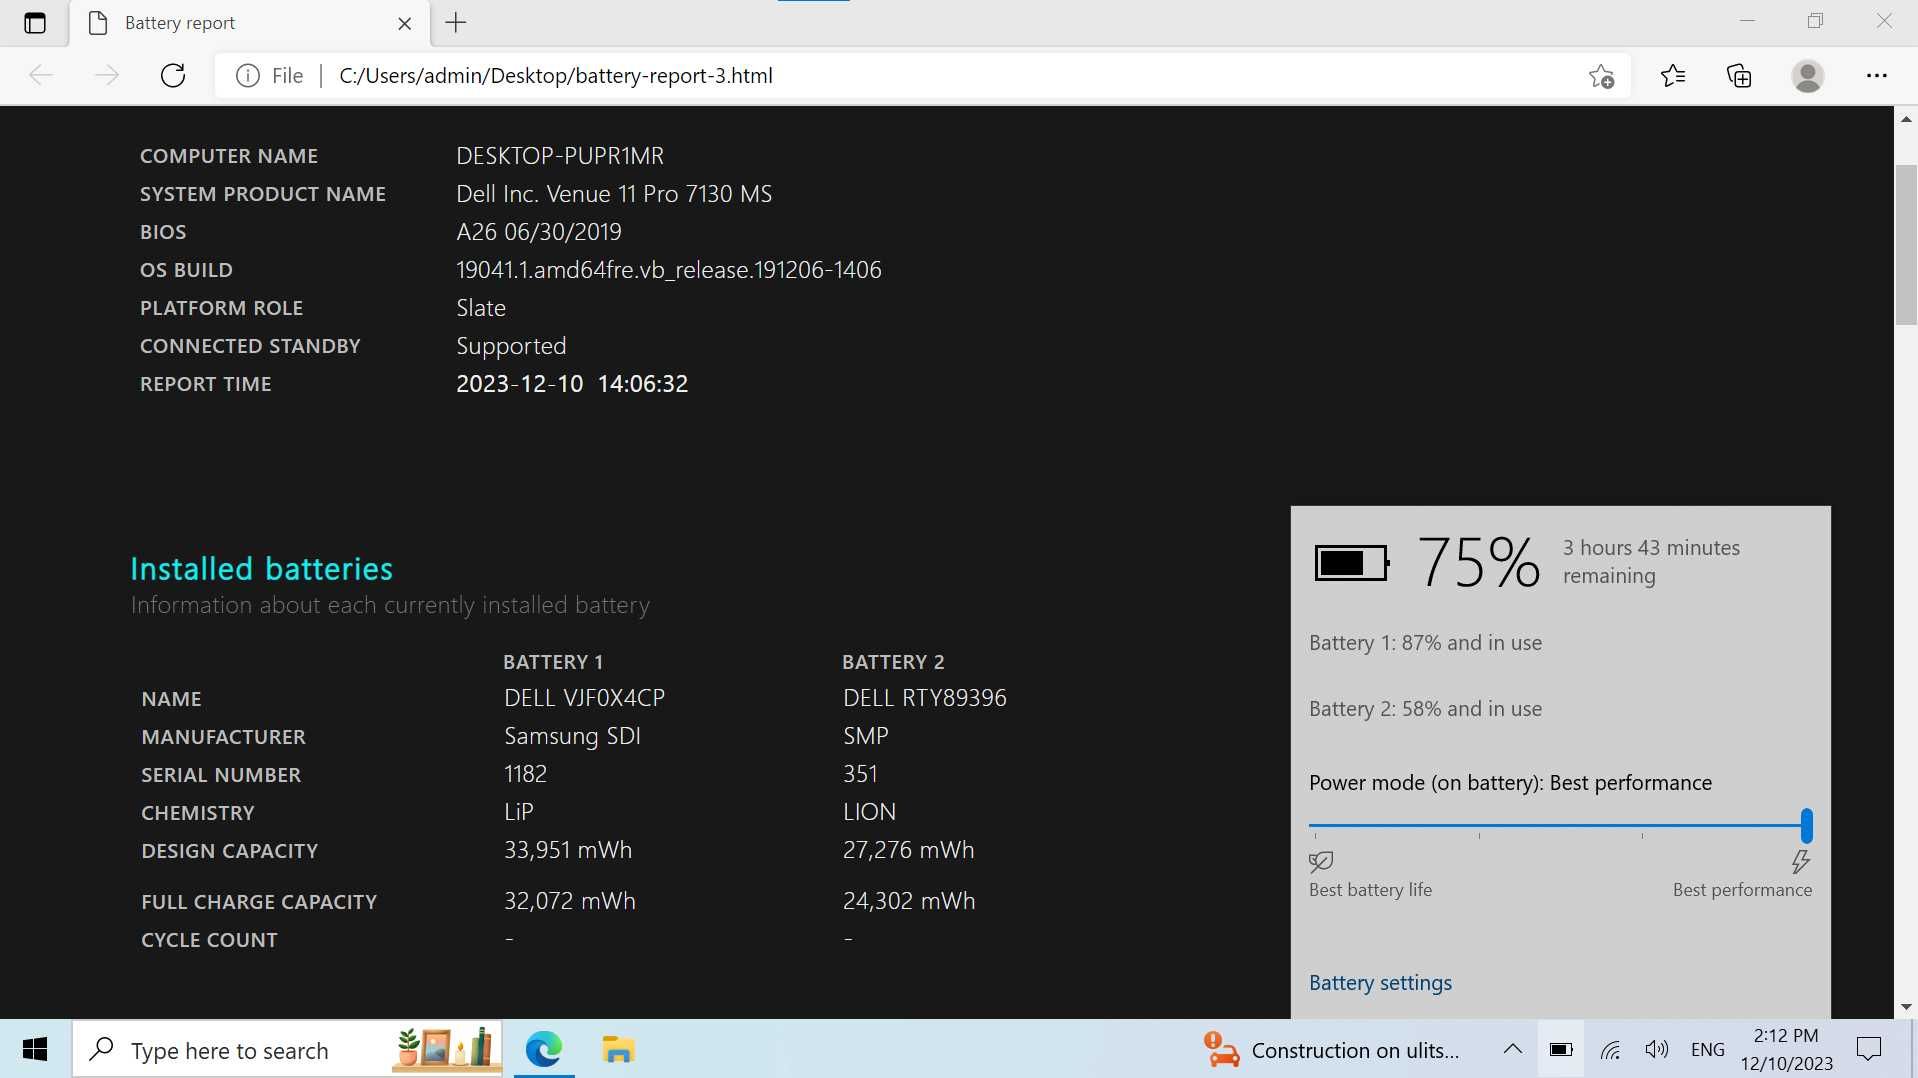
Task: Close the Battery report tab
Action: 405,23
